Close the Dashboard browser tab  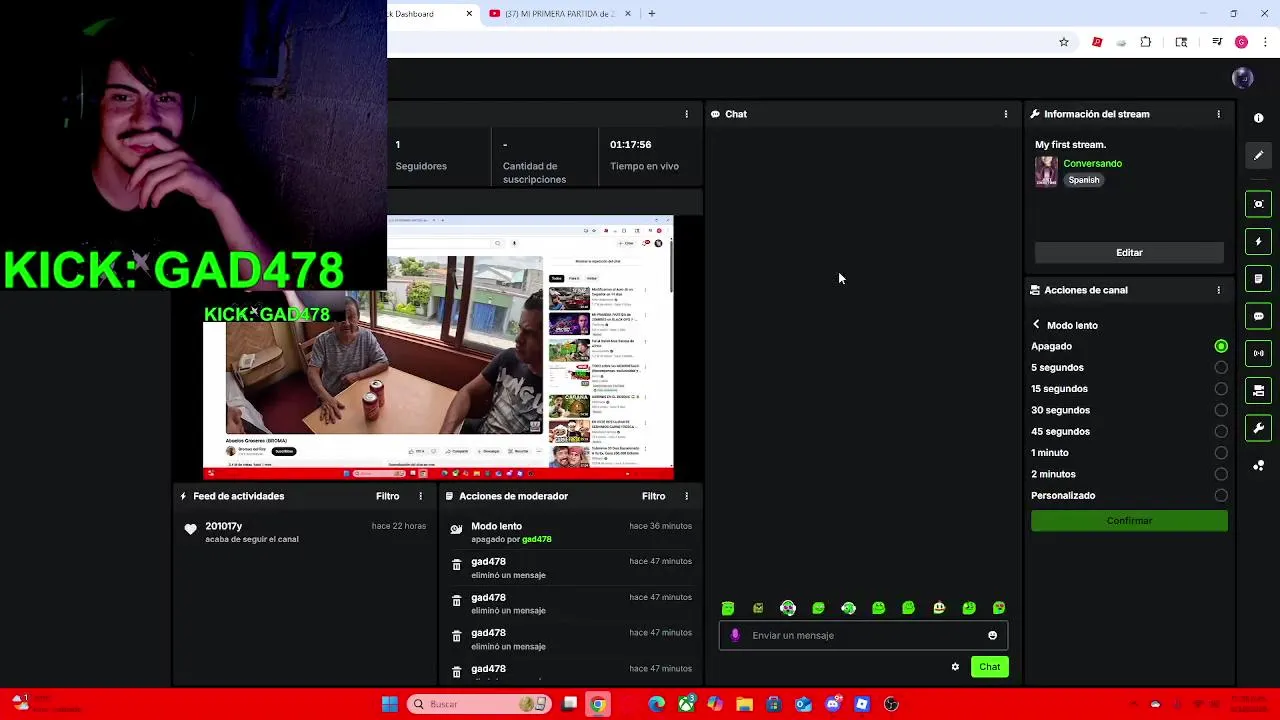click(x=469, y=14)
